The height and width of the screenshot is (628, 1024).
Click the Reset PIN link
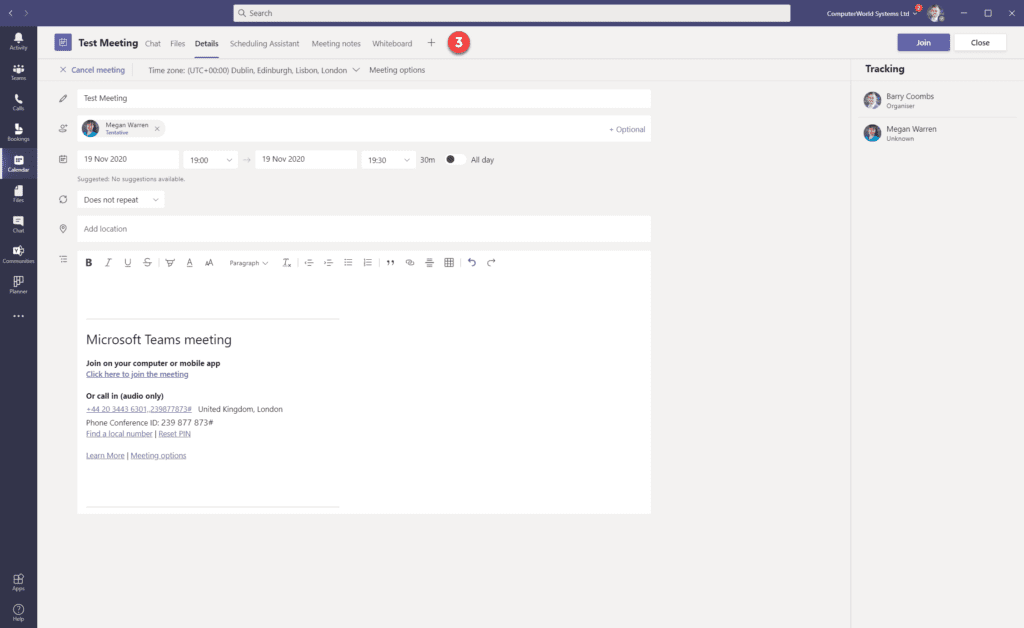click(174, 433)
